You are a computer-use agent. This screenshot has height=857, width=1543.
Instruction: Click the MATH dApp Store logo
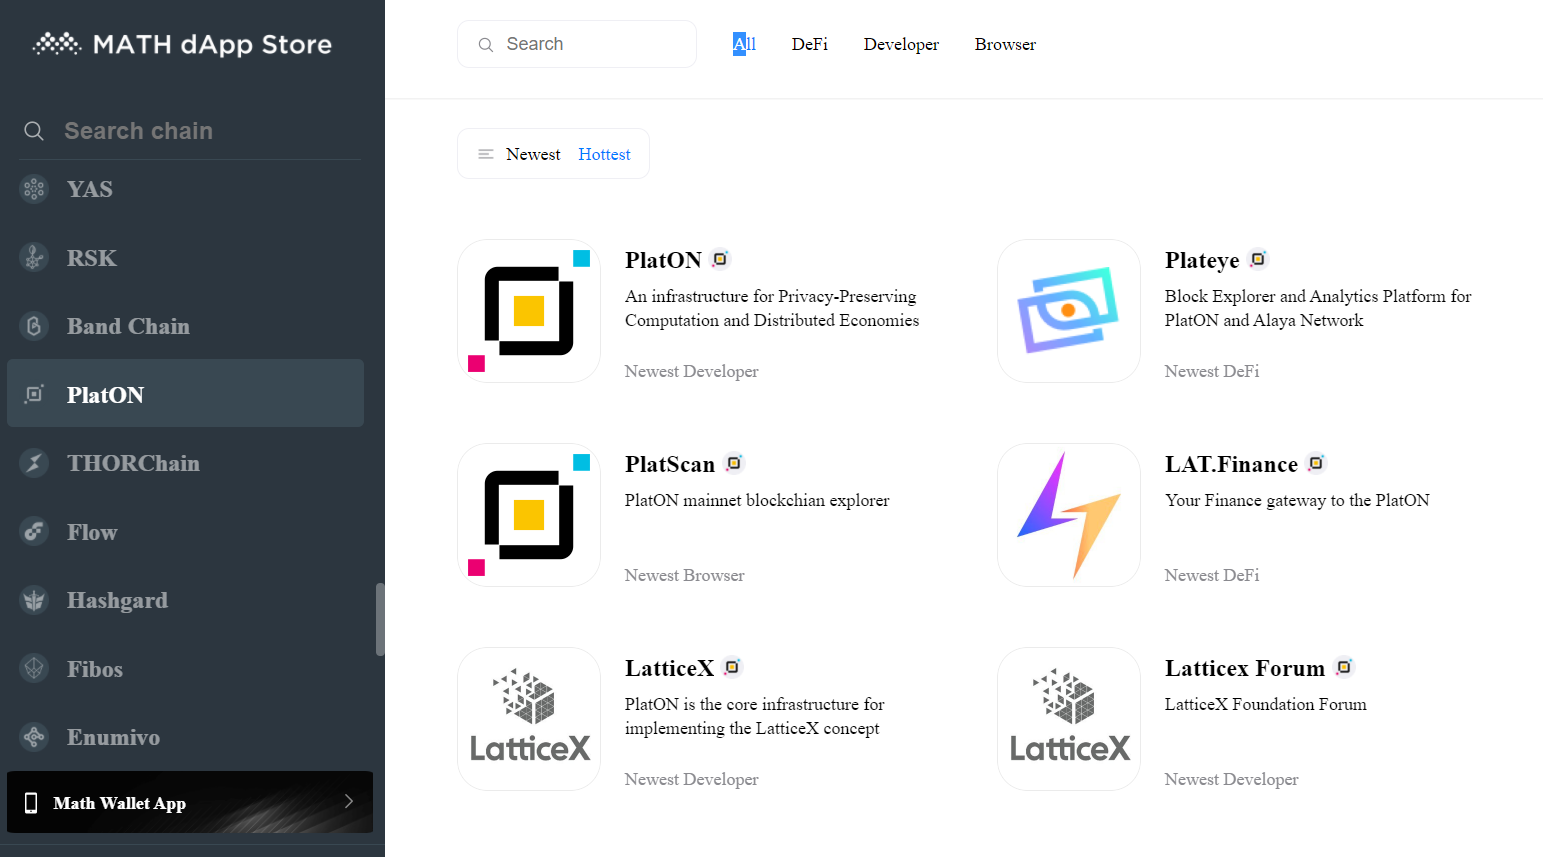pos(182,44)
